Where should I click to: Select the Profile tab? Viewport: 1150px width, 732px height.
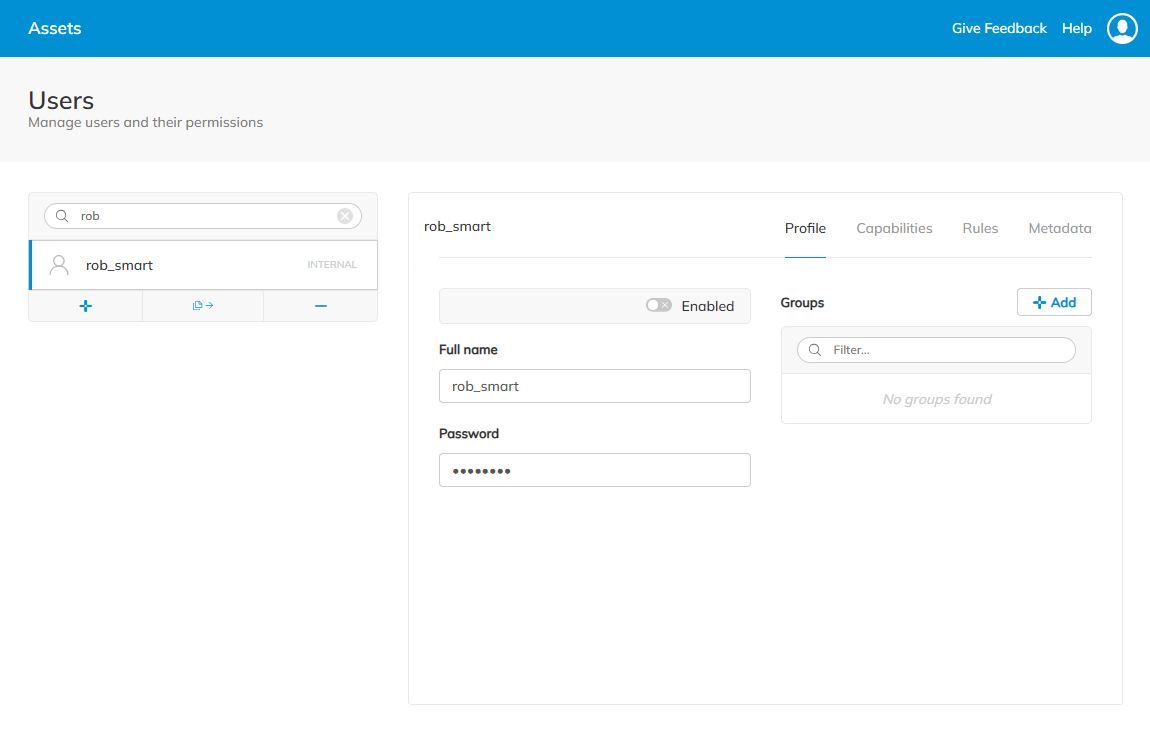point(805,228)
